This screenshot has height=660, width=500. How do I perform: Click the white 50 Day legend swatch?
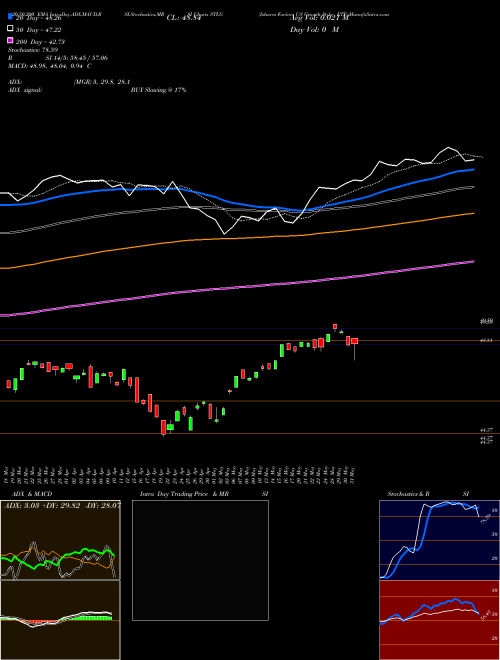(10, 29)
